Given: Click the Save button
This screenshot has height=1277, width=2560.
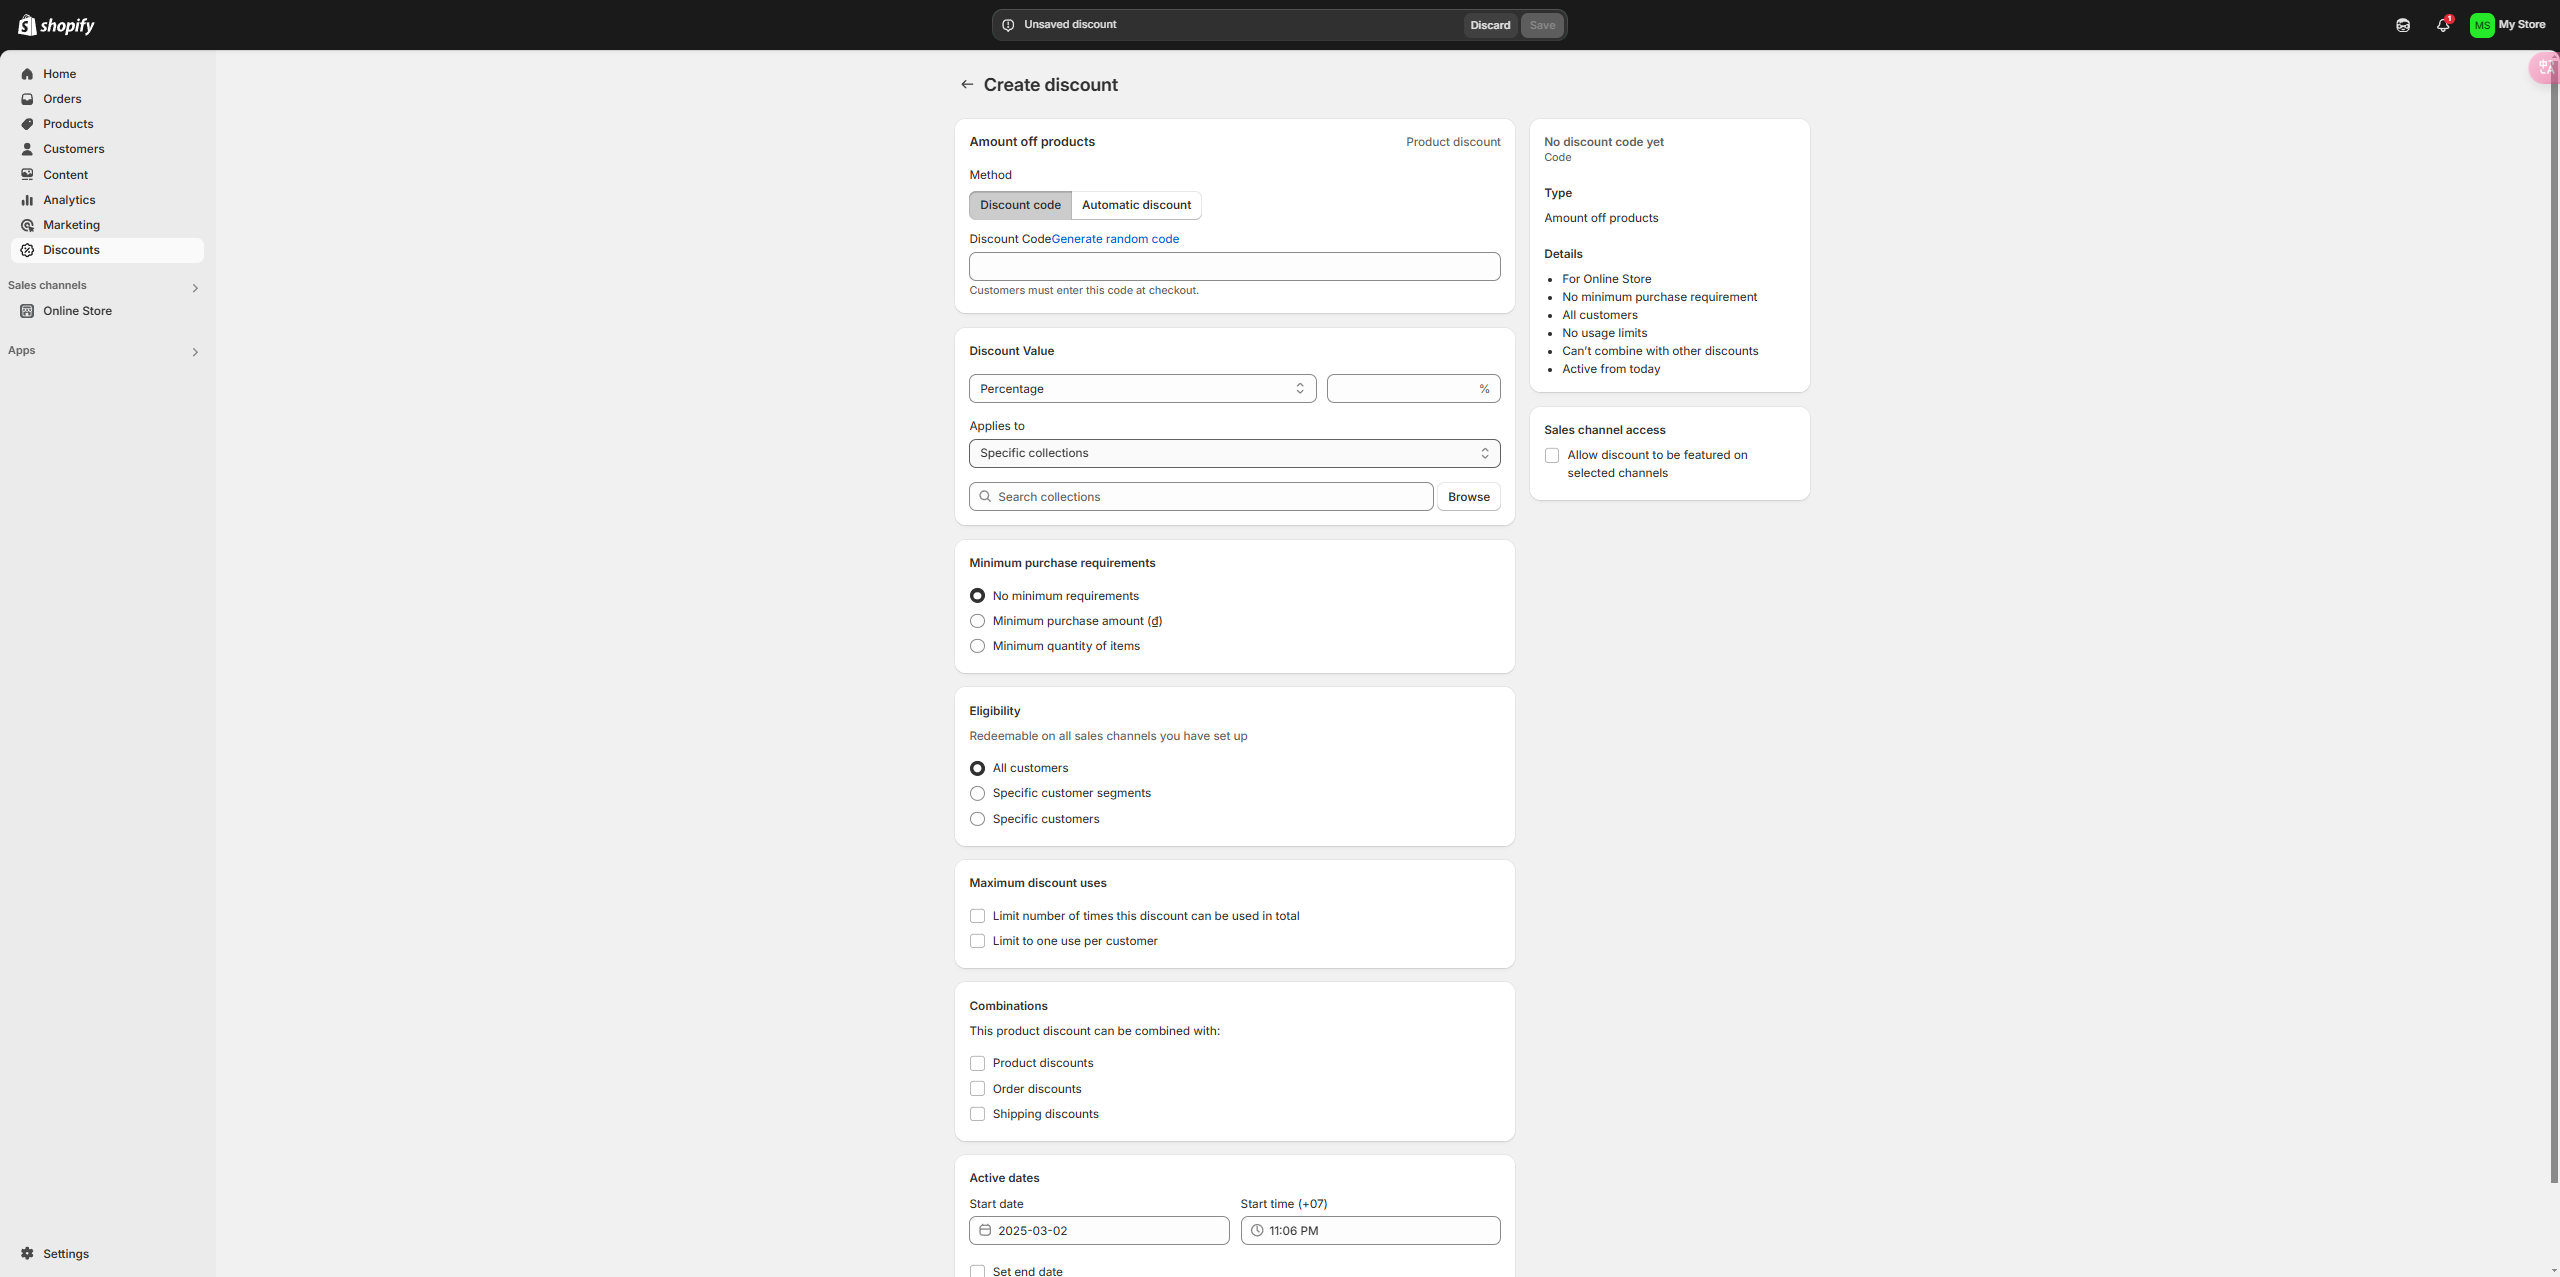Looking at the screenshot, I should pos(1542,25).
